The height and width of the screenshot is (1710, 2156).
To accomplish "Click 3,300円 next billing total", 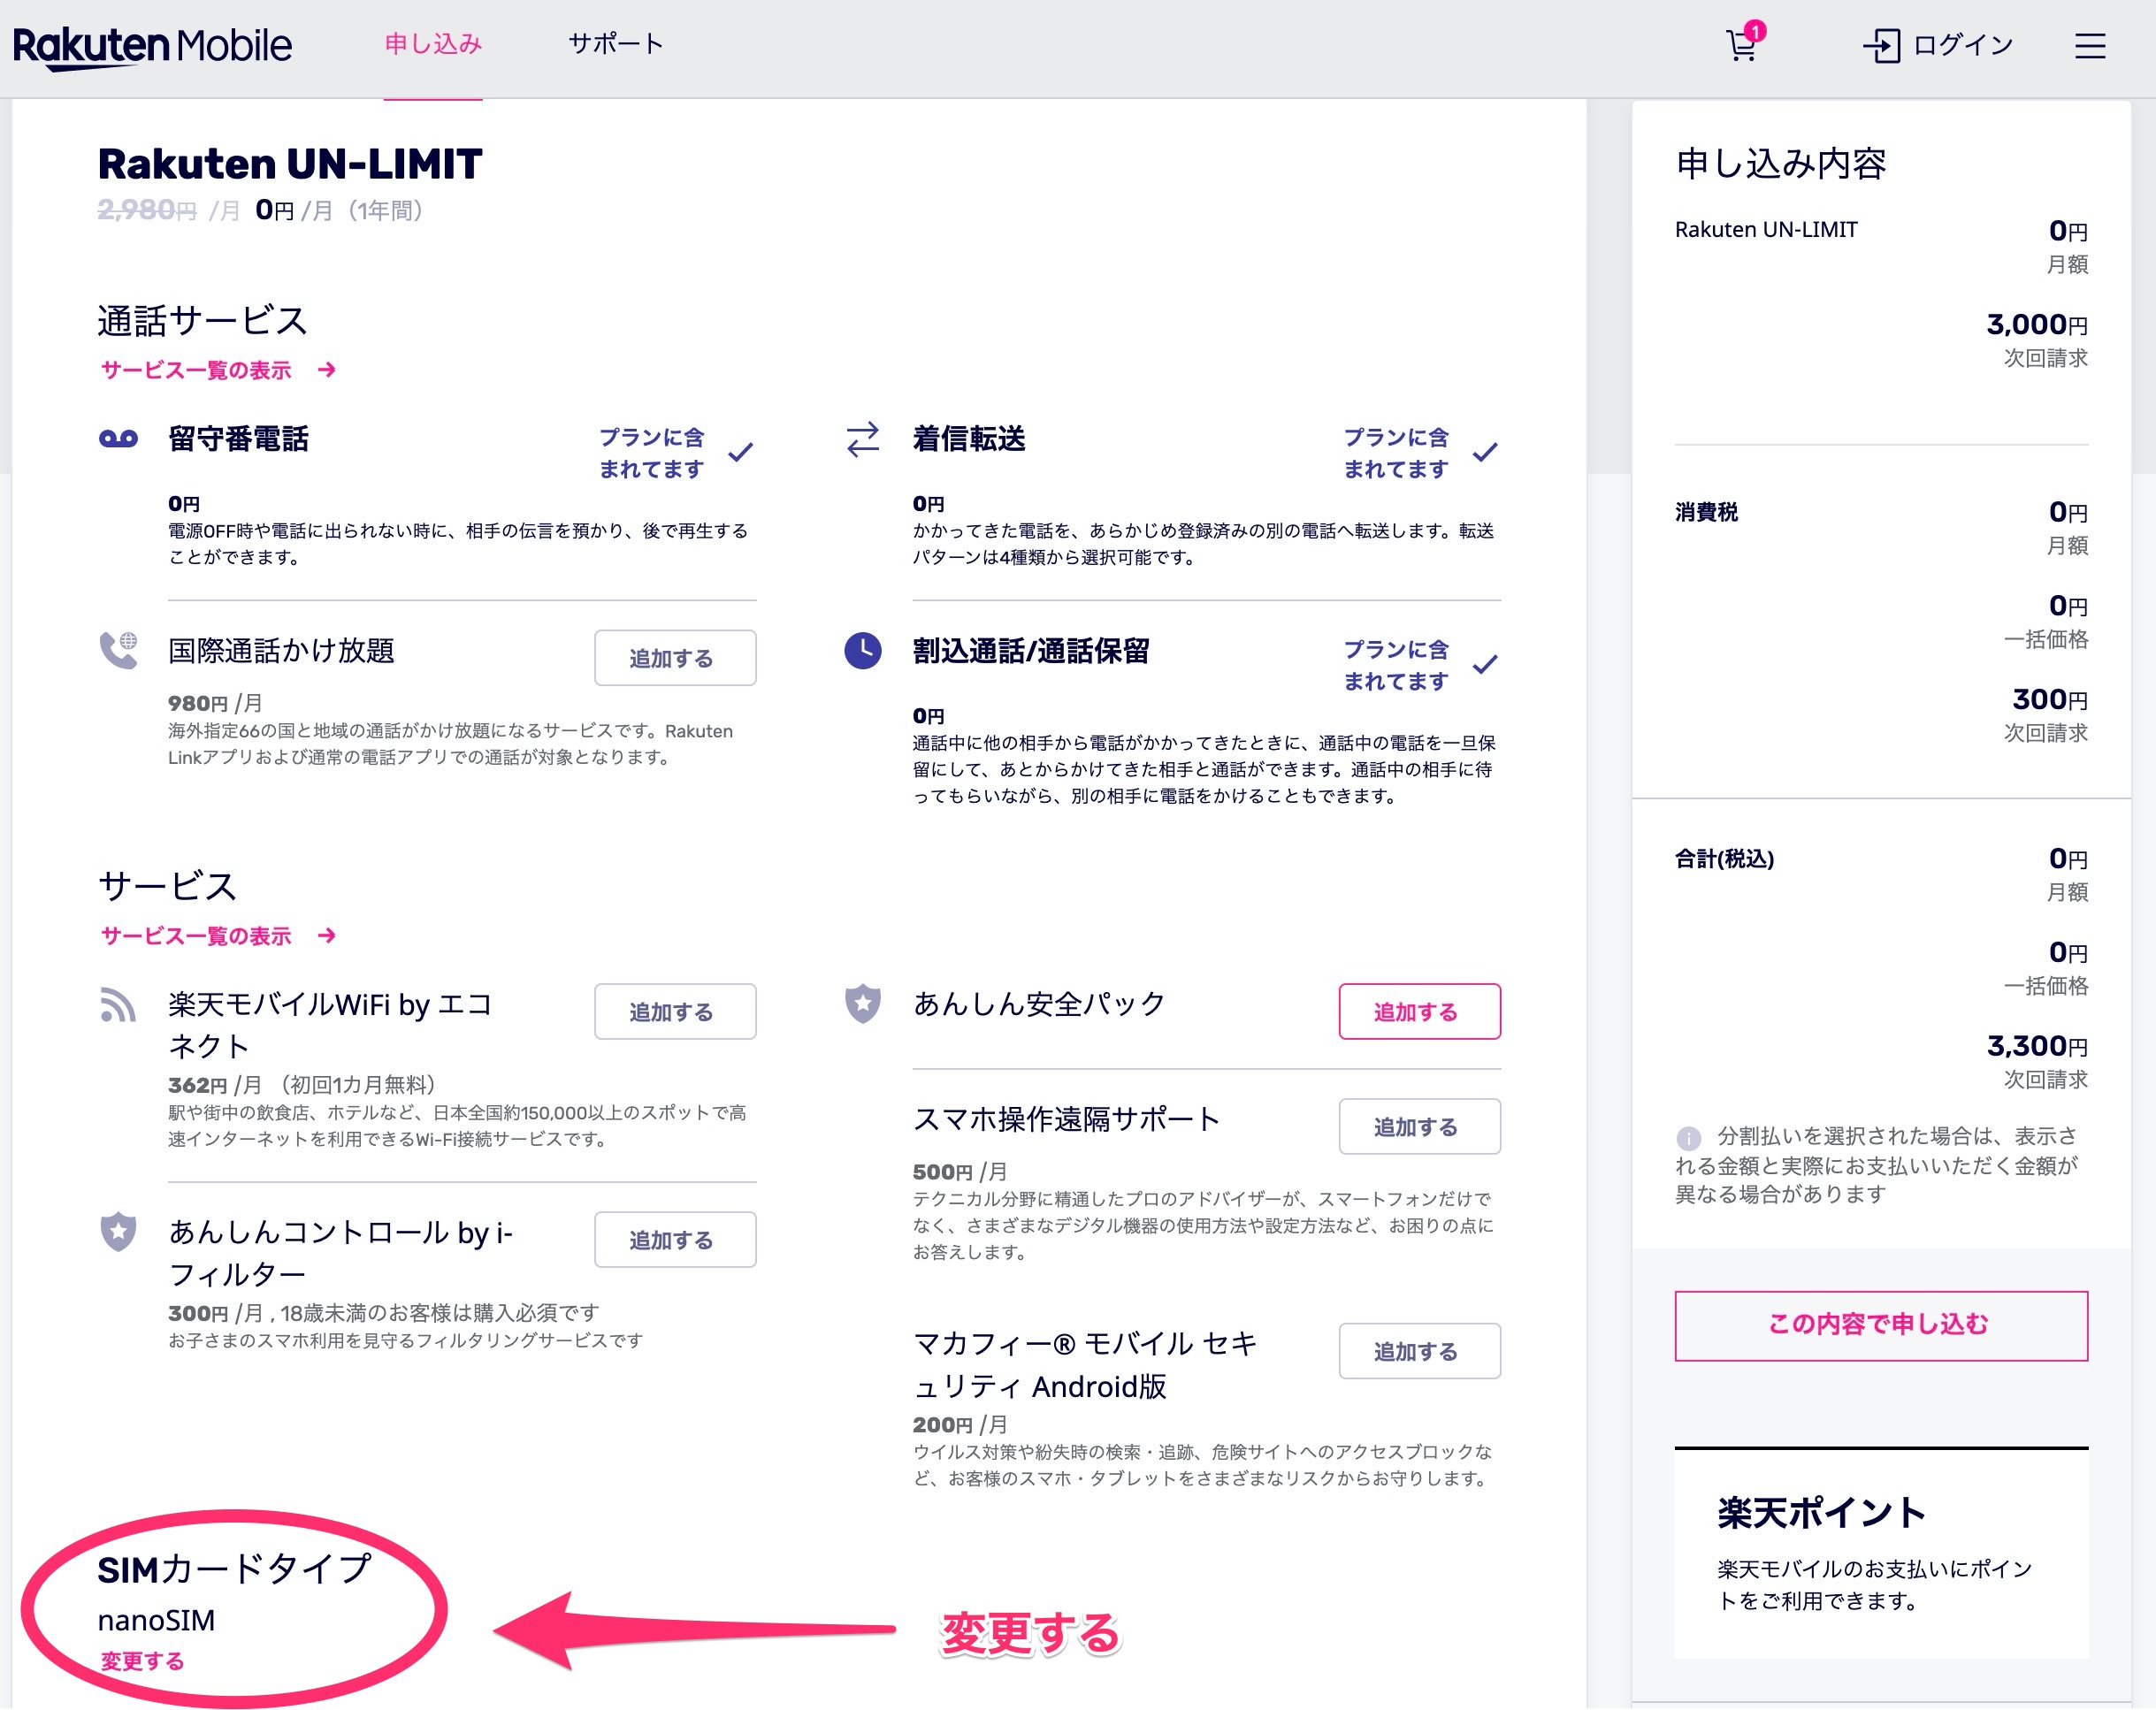I will coord(2037,1046).
